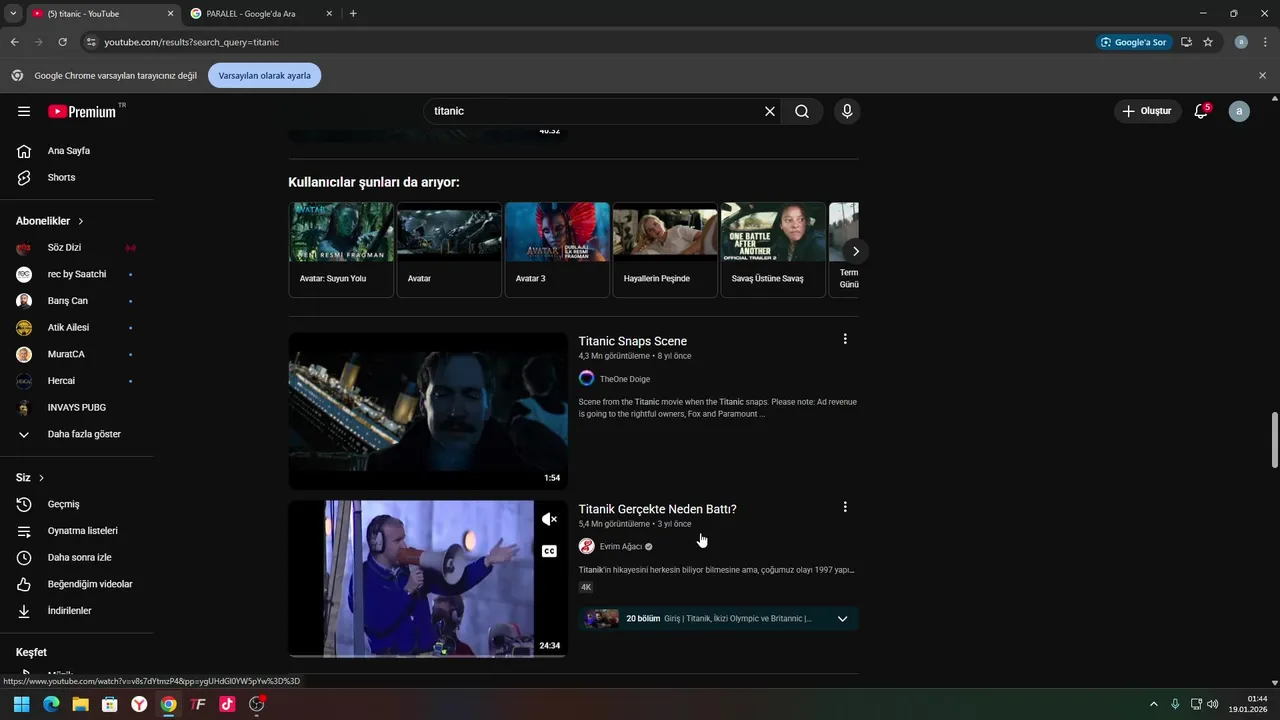Image resolution: width=1280 pixels, height=720 pixels.
Task: Start voice search with the microphone
Action: coord(847,111)
